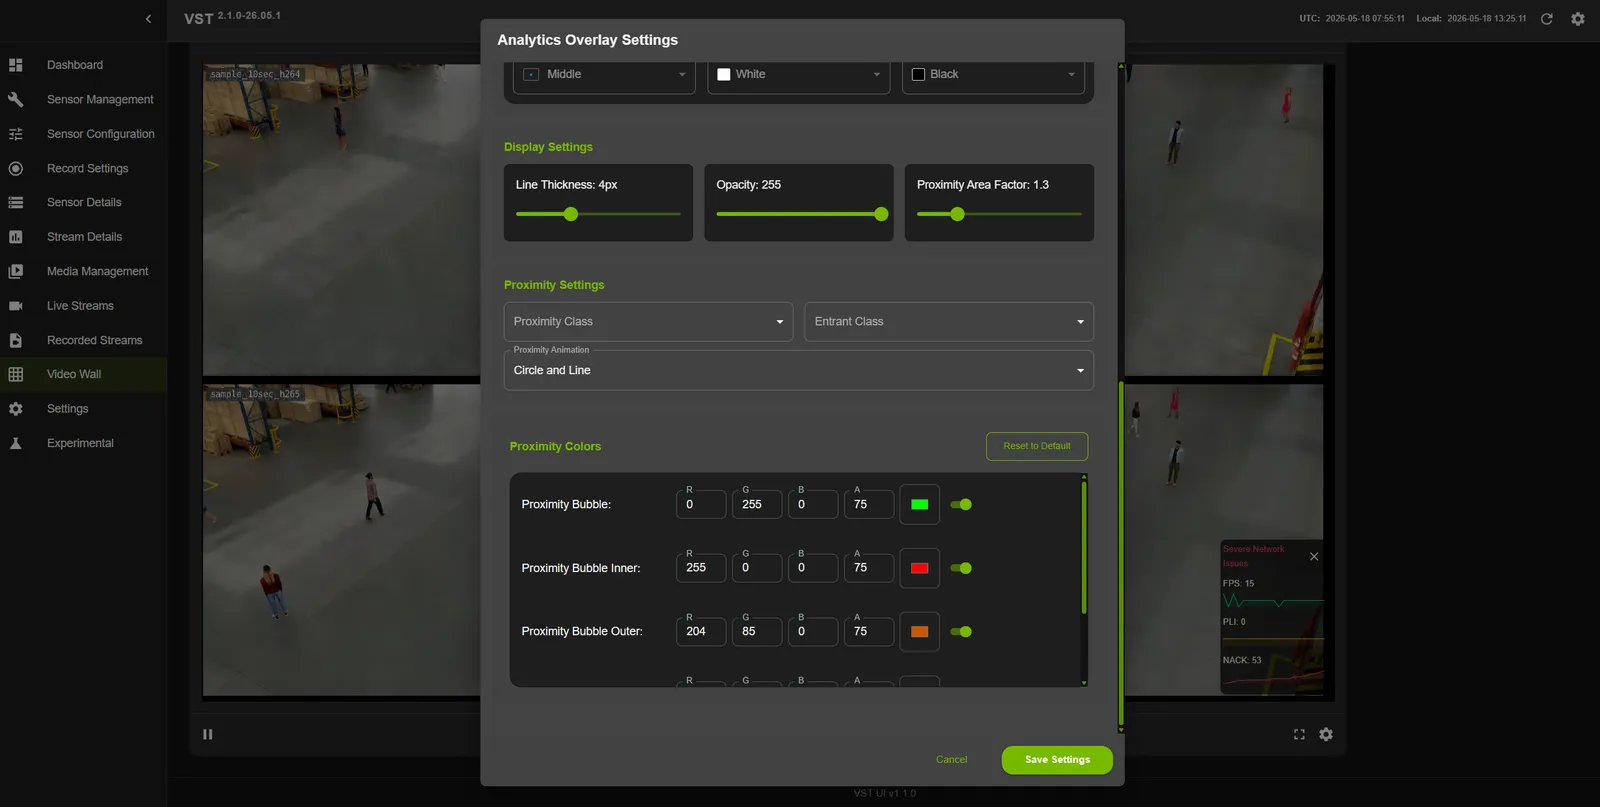The height and width of the screenshot is (807, 1600).
Task: Pause the video wall playback
Action: [x=208, y=734]
